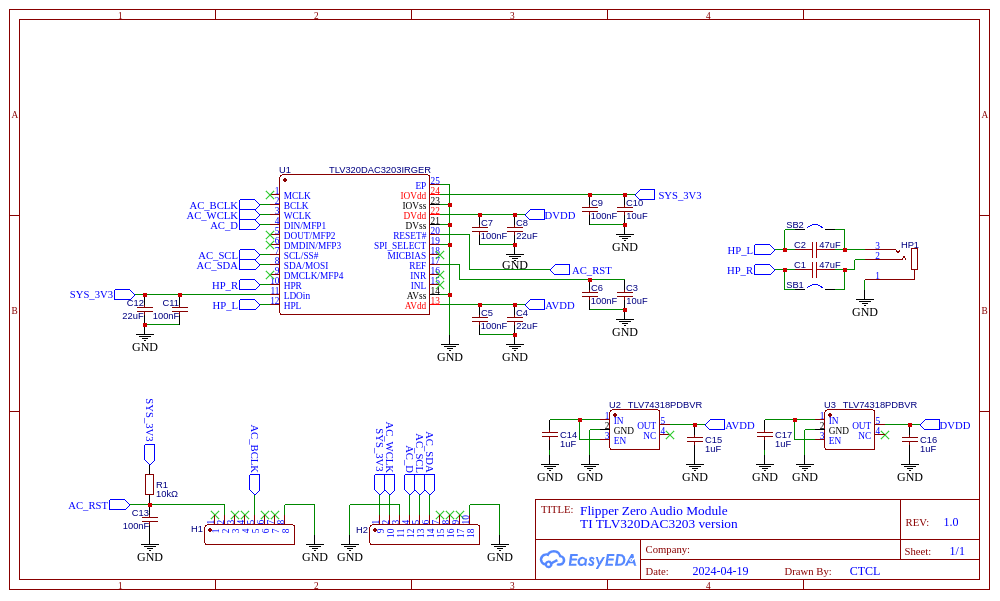Click the 'C7' capacitor designator label

point(487,223)
